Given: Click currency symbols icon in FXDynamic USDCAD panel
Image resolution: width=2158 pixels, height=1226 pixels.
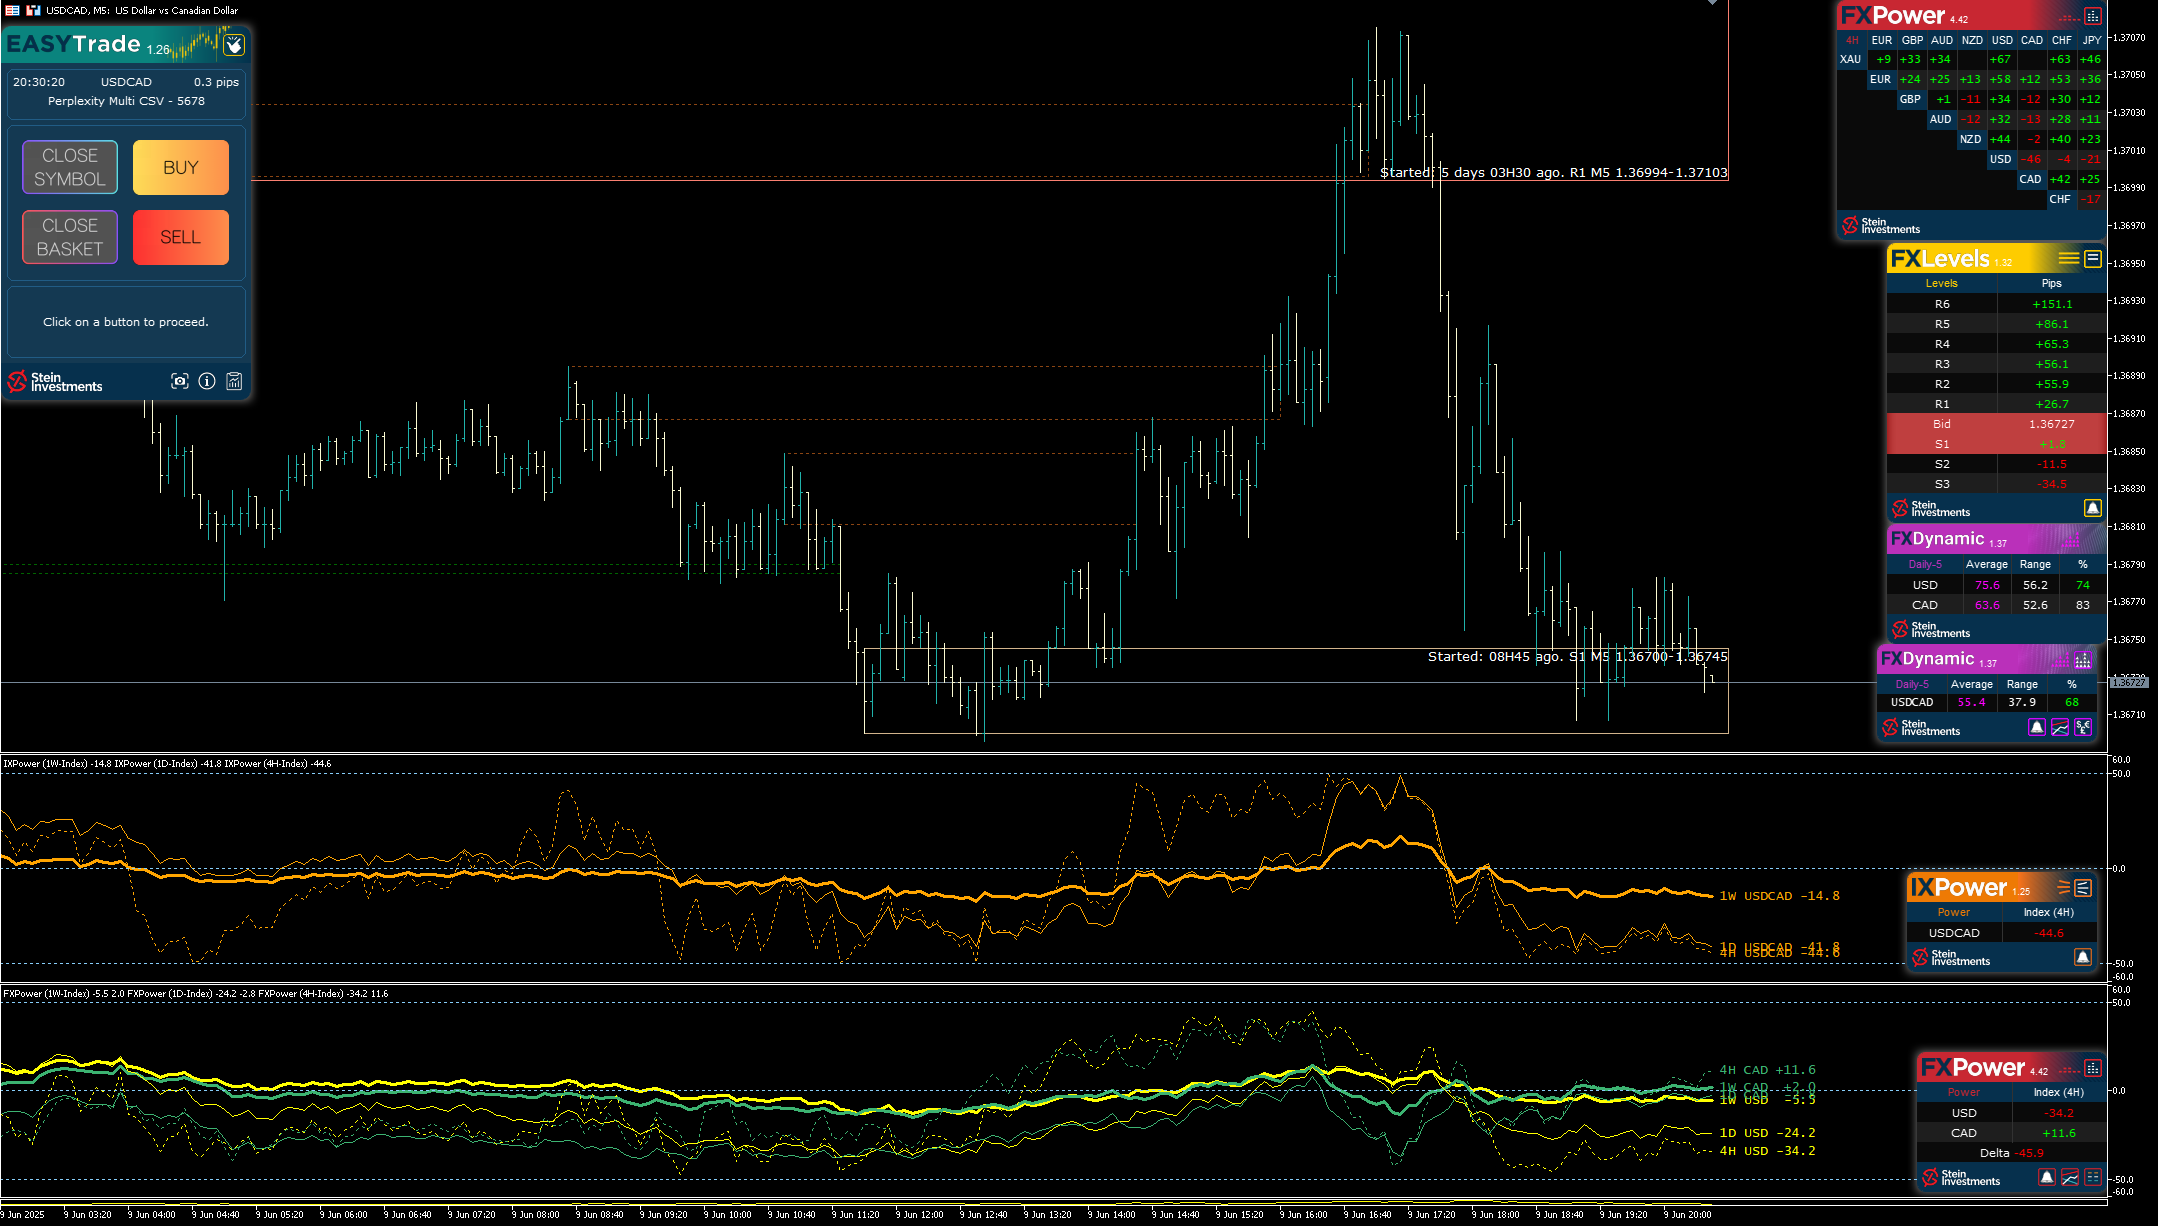Looking at the screenshot, I should tap(2083, 727).
